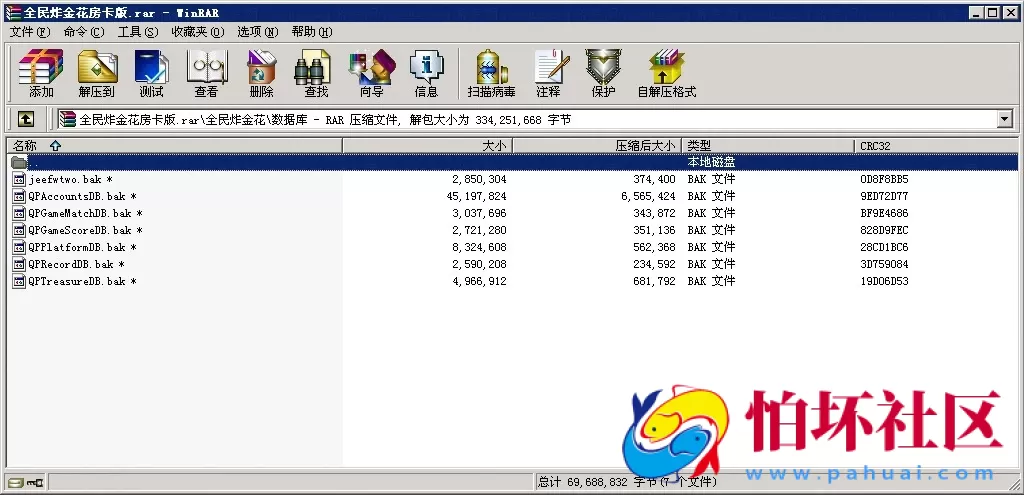Sort by 大小 (Size) column header

coord(494,146)
